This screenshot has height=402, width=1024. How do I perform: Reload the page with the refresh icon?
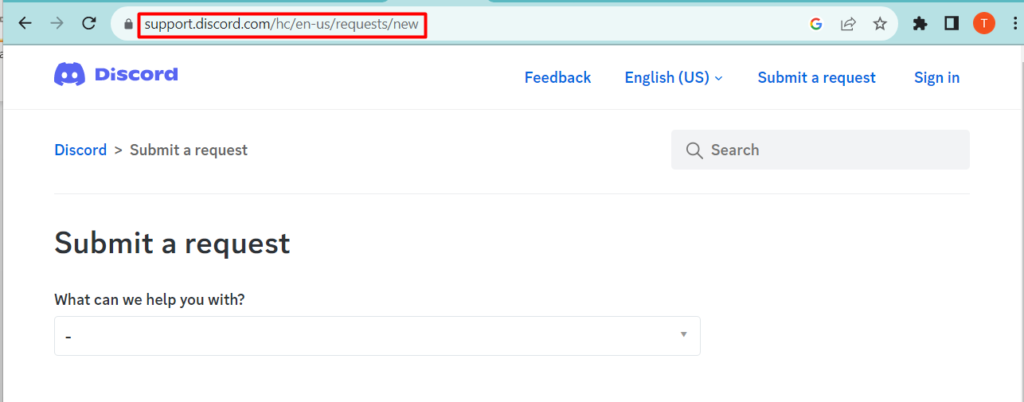coord(89,24)
